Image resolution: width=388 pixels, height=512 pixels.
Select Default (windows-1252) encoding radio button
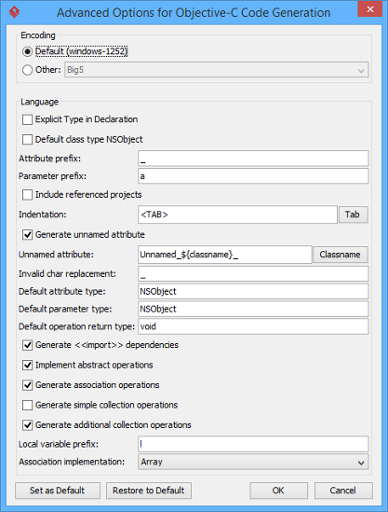(27, 52)
